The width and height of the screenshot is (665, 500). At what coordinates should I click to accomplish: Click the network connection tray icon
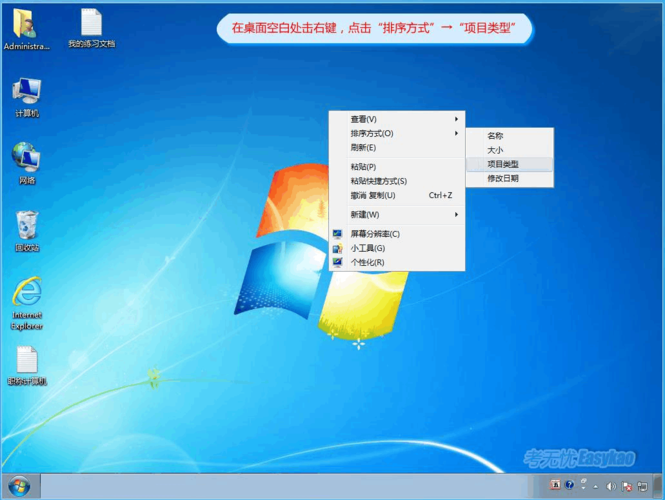(643, 486)
